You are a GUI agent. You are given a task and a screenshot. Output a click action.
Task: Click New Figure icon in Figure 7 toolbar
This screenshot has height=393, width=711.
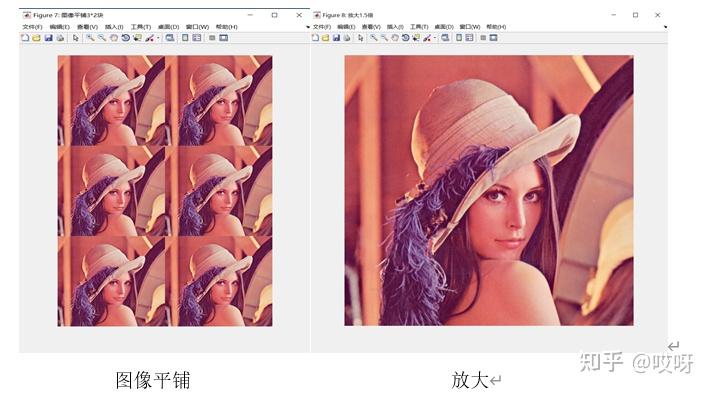click(x=25, y=38)
